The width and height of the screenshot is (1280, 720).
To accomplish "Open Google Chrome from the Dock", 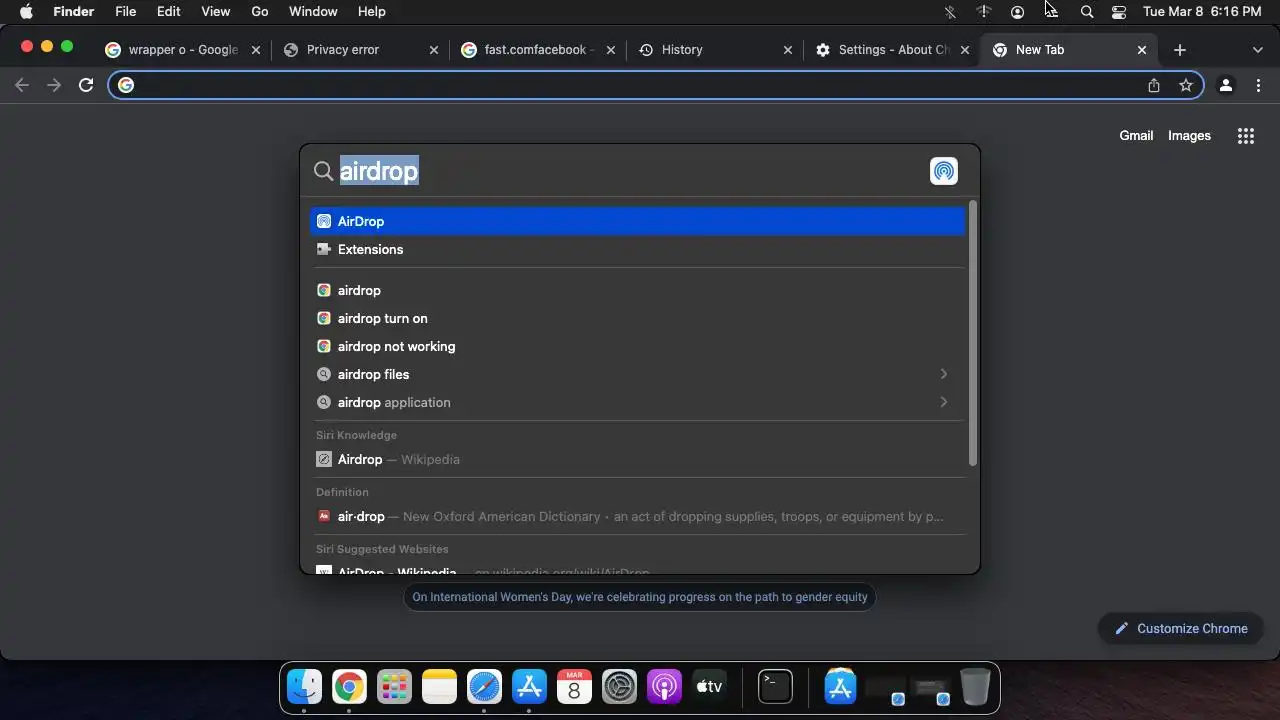I will pos(349,687).
